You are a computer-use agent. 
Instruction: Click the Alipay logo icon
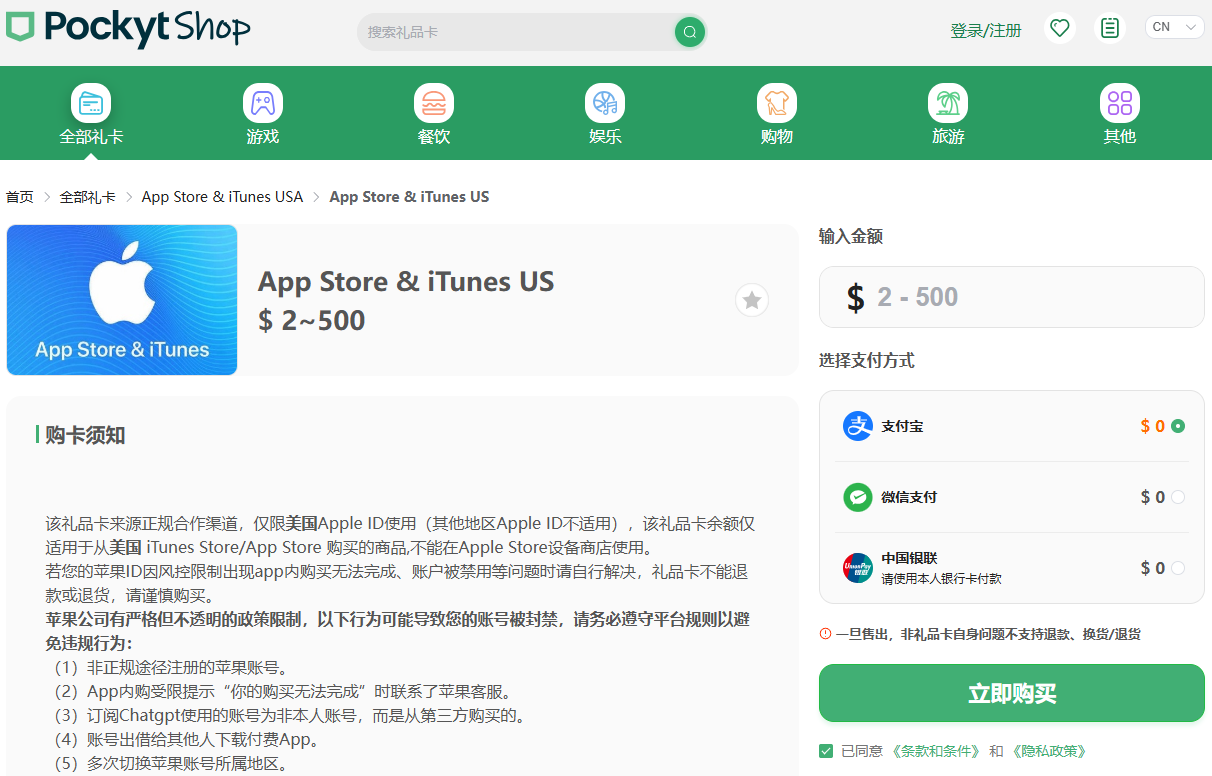click(858, 426)
